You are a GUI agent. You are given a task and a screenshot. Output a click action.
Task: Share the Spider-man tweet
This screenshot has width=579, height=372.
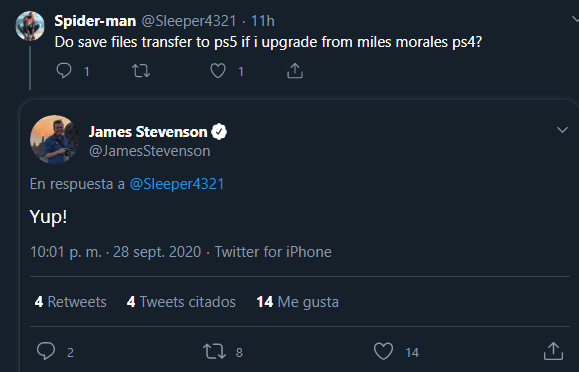pos(295,71)
